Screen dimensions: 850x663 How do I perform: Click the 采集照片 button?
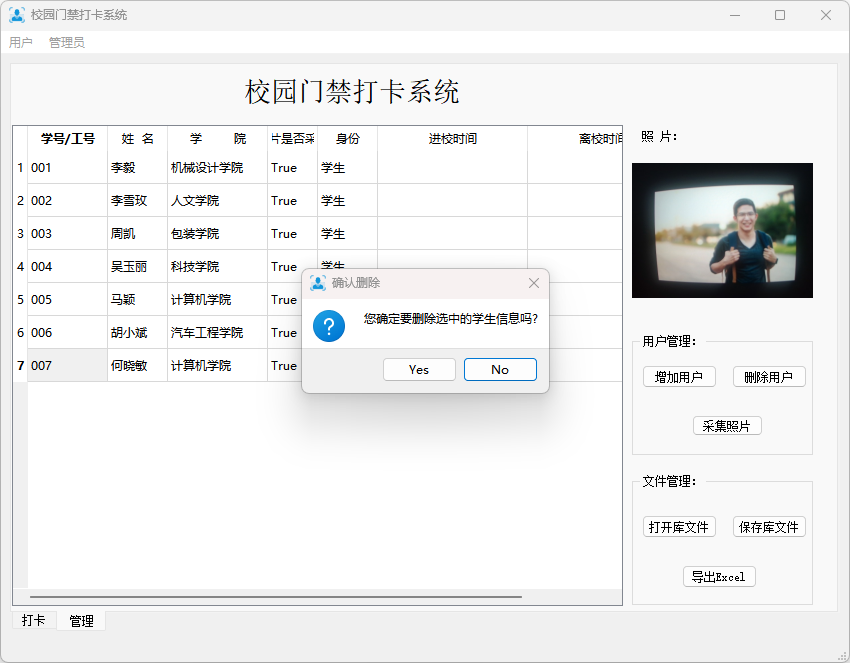[x=727, y=426]
